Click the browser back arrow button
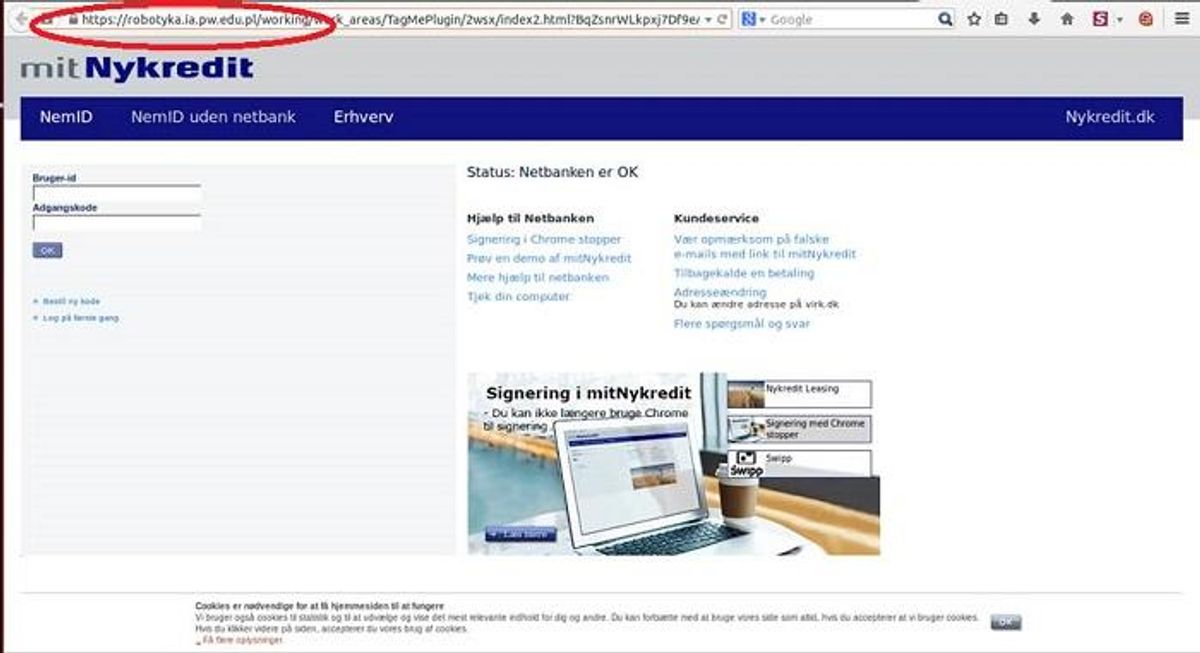 pyautogui.click(x=19, y=19)
